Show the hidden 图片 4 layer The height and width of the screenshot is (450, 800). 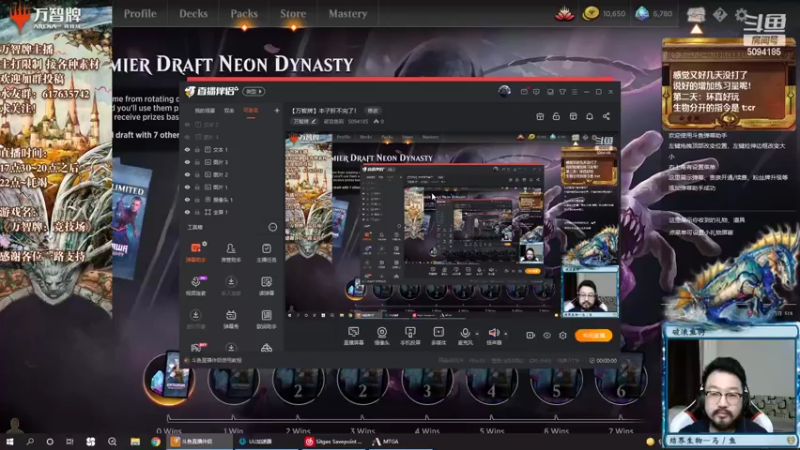point(187,137)
